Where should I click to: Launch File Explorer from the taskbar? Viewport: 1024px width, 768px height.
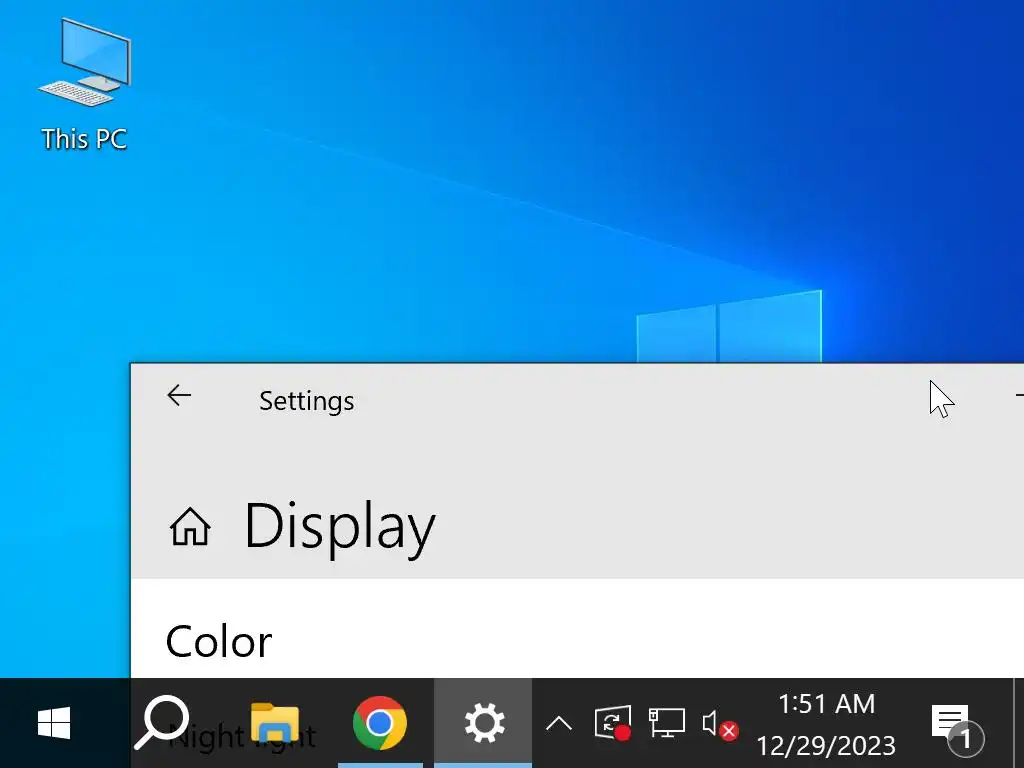tap(275, 723)
